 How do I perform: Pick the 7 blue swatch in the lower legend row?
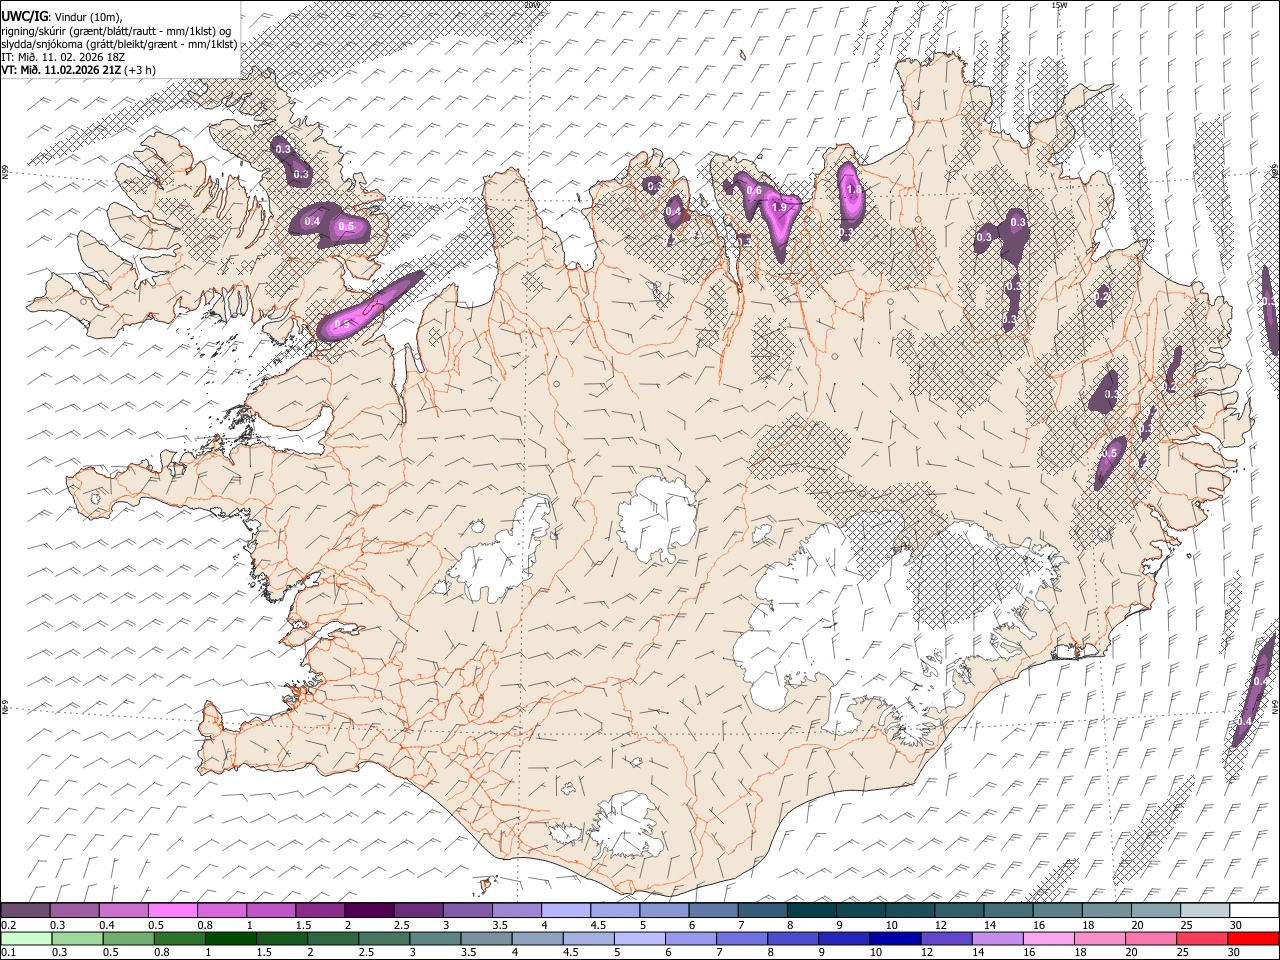(741, 938)
